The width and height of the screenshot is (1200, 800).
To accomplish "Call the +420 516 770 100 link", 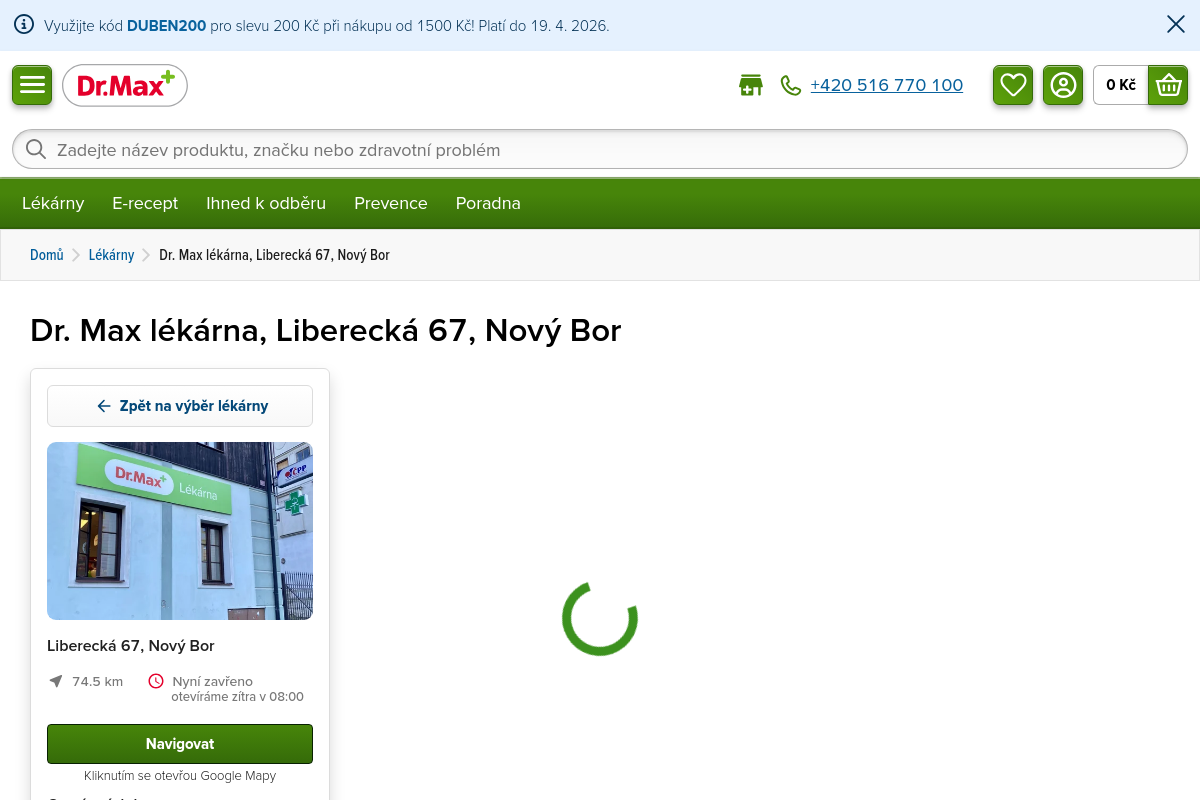I will [886, 86].
